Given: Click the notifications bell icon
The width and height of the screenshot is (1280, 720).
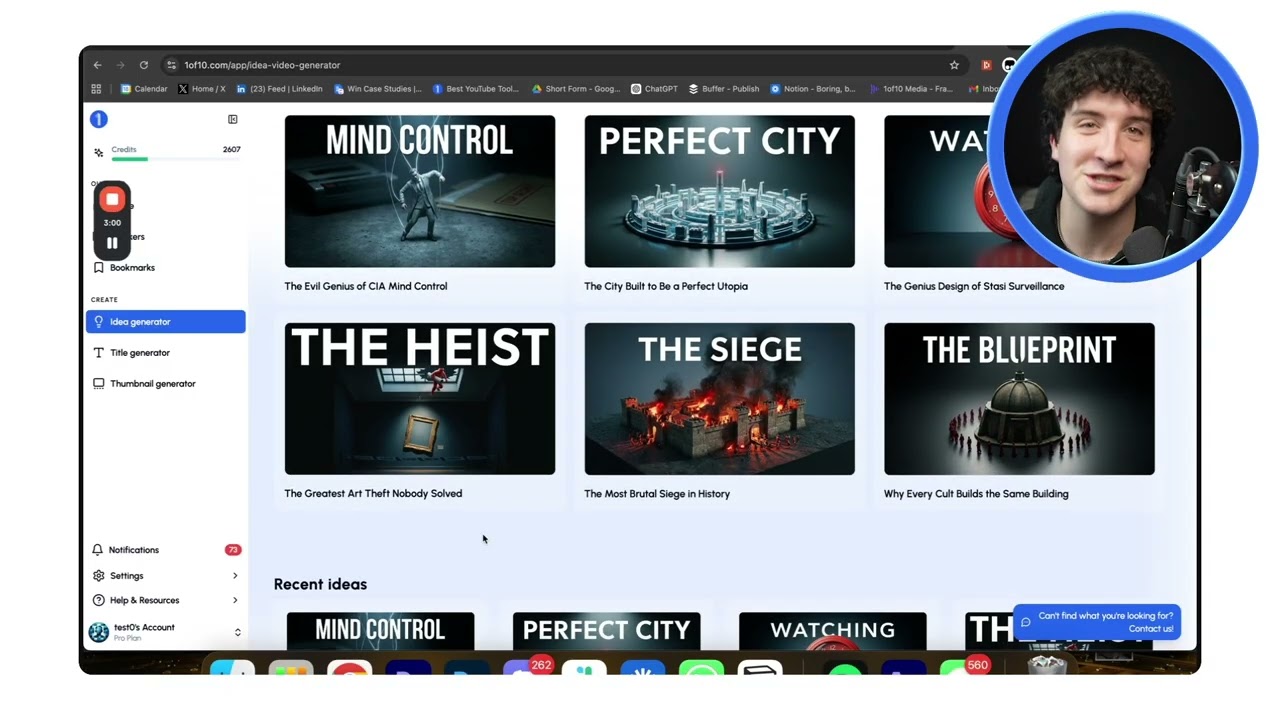Looking at the screenshot, I should 98,550.
